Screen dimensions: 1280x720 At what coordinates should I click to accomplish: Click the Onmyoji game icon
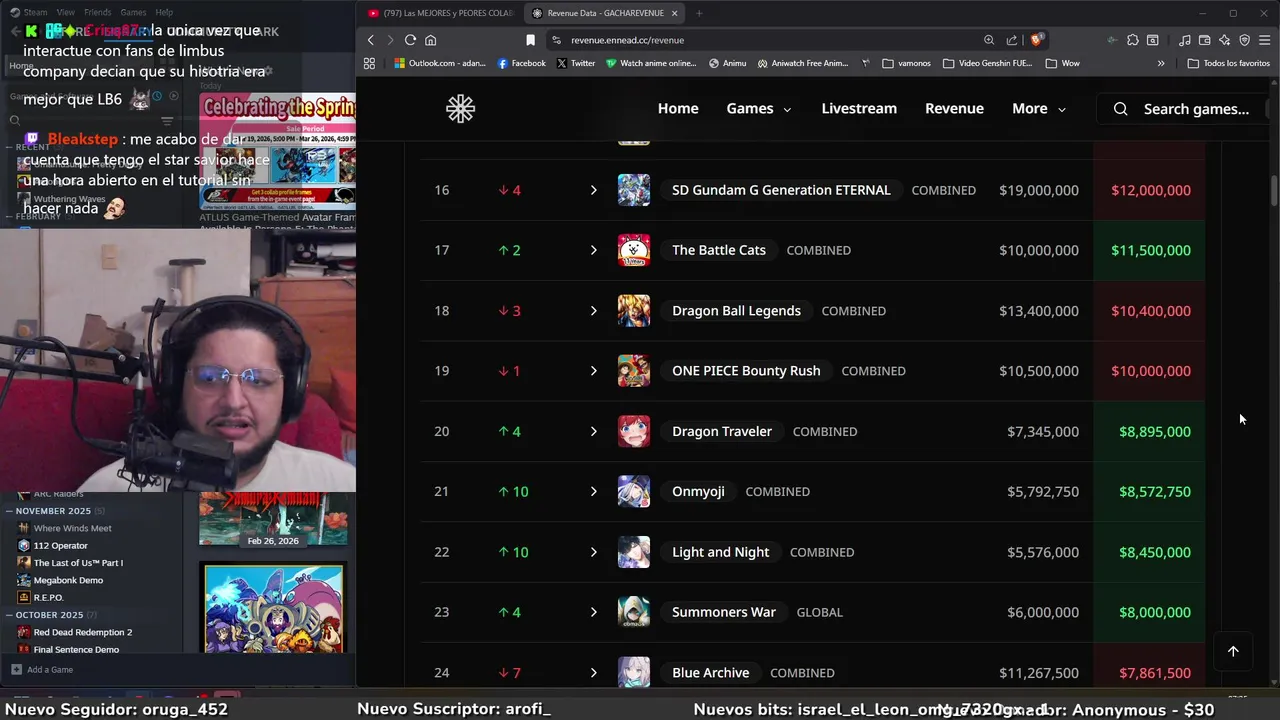tap(634, 492)
